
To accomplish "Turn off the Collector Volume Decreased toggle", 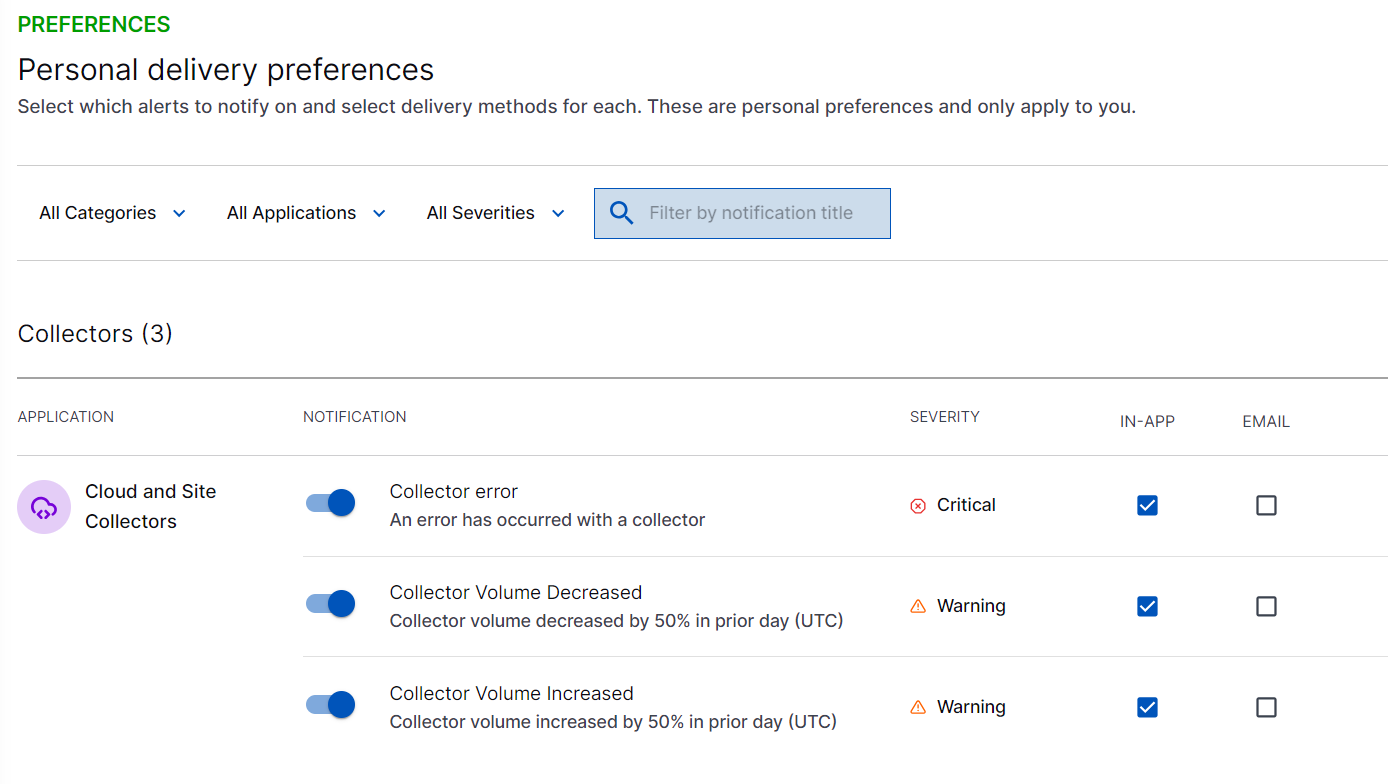I will 330,603.
